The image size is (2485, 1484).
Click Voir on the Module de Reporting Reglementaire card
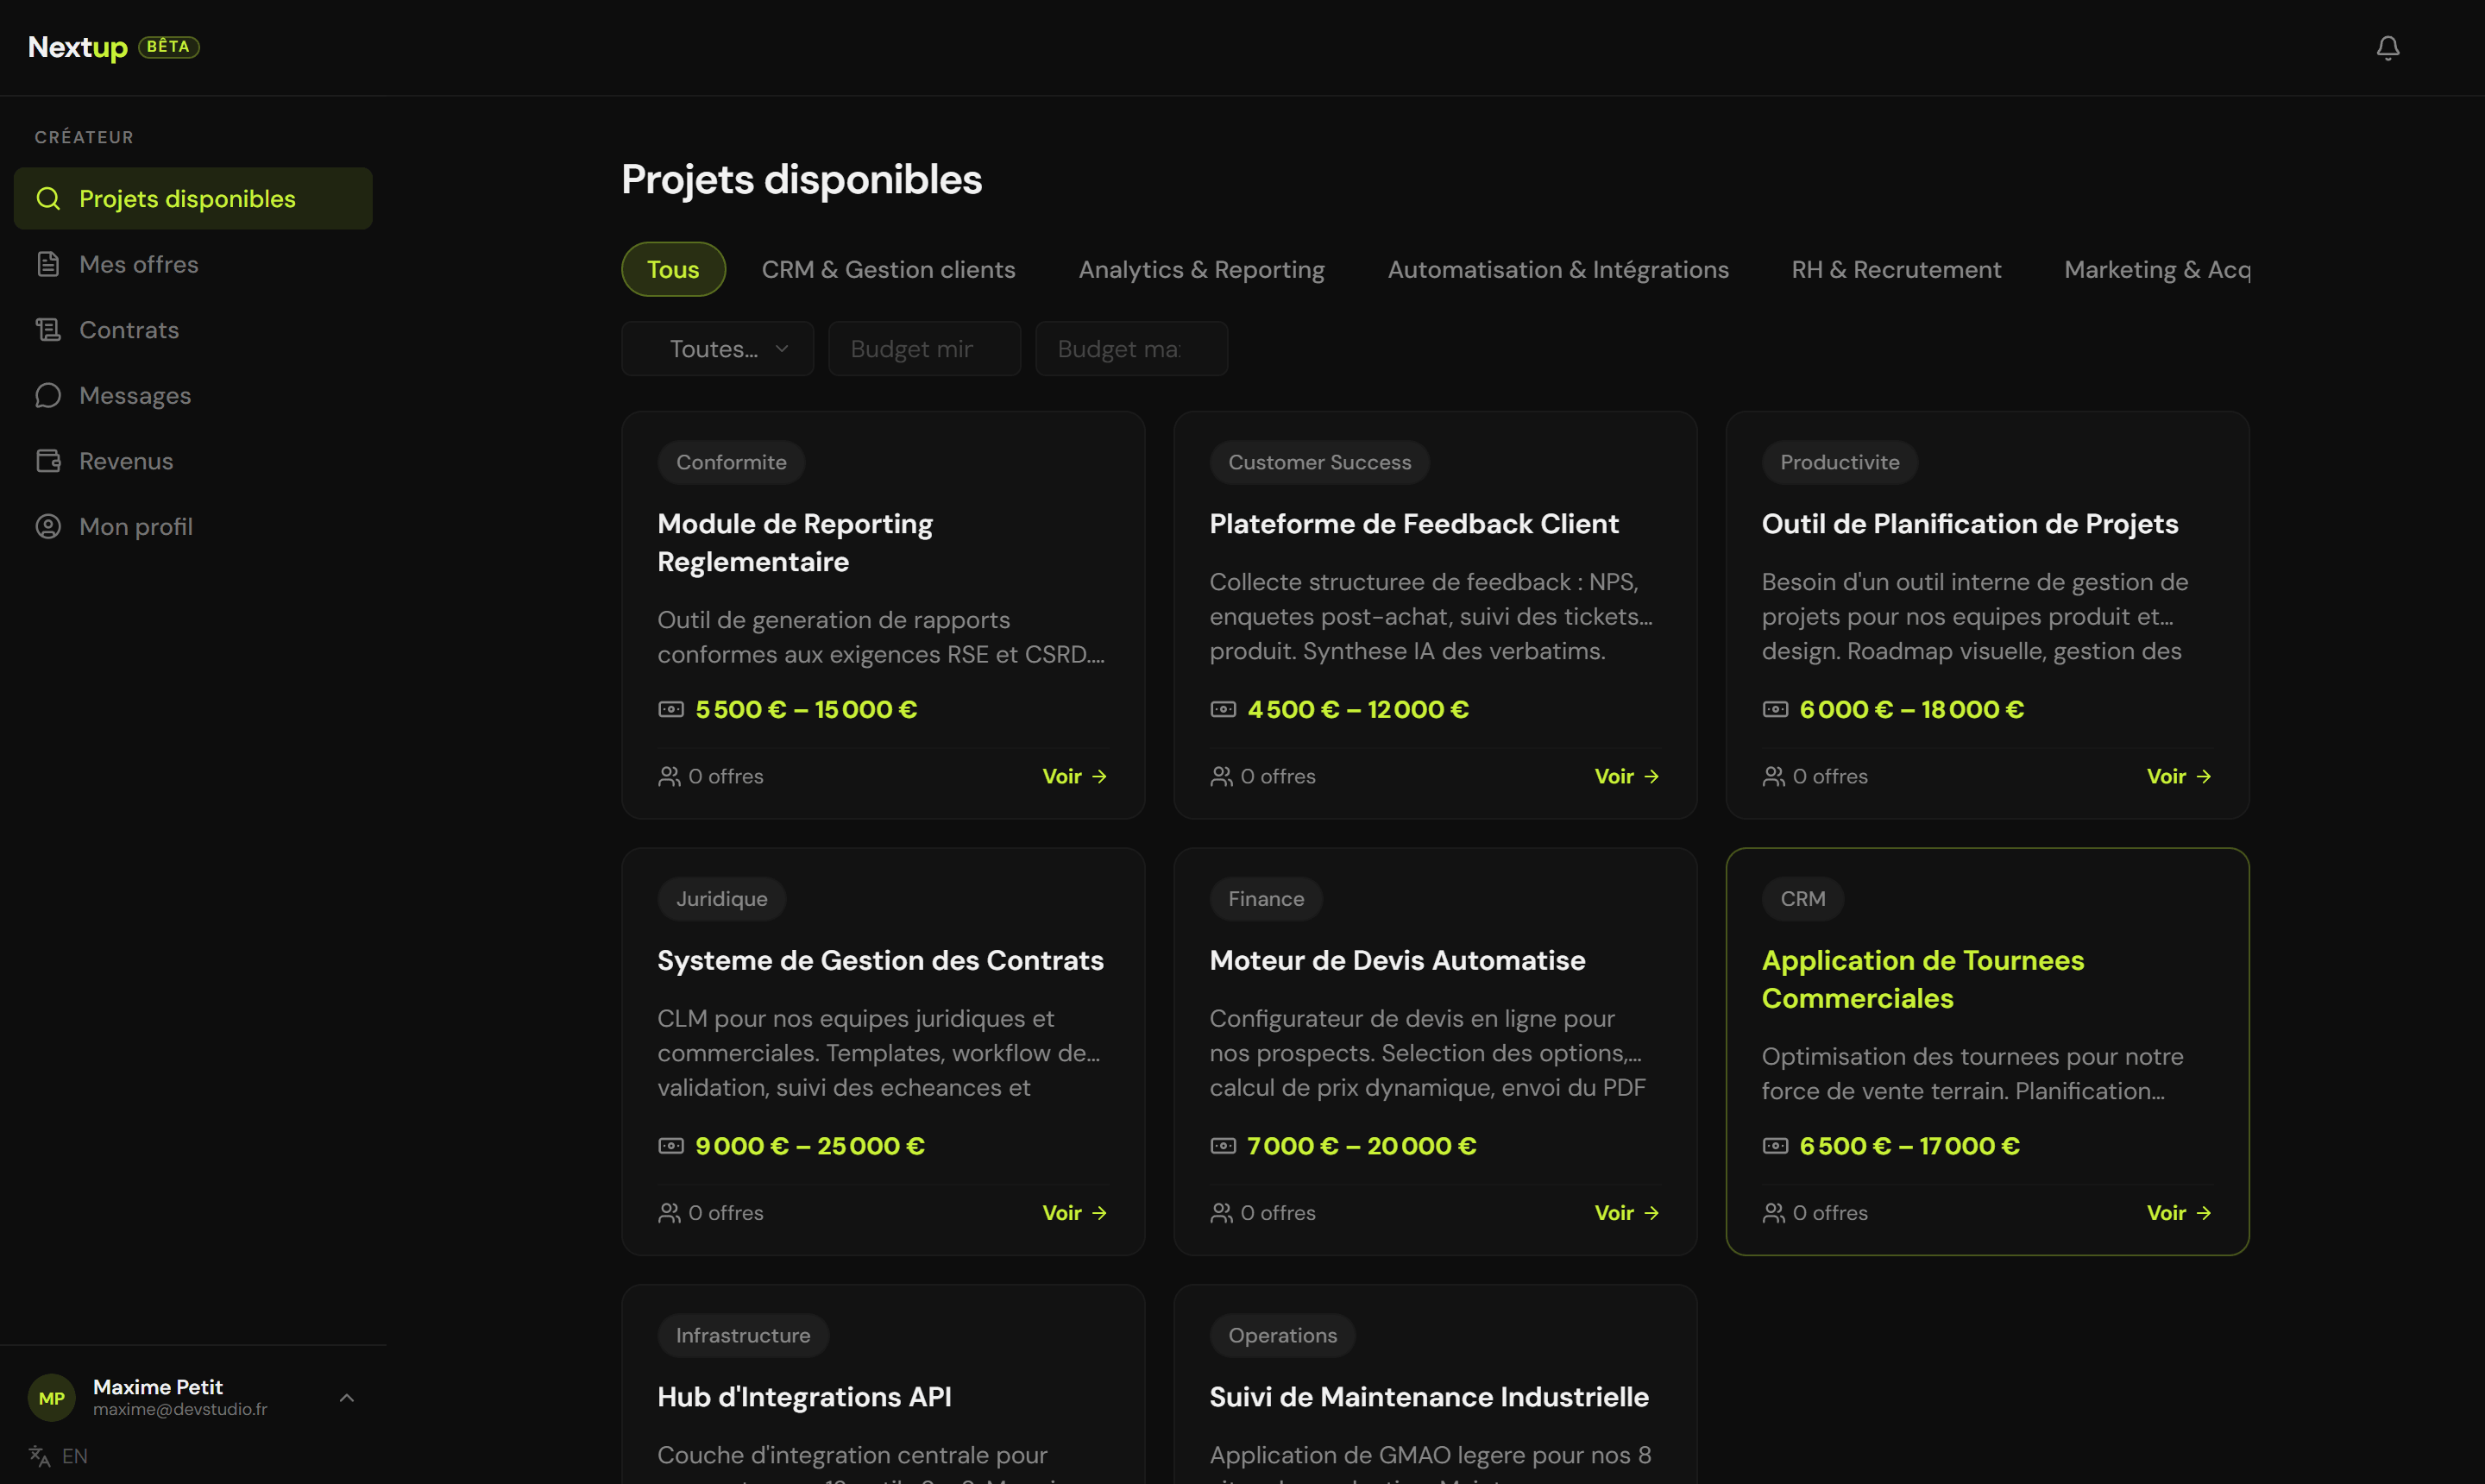click(1074, 776)
